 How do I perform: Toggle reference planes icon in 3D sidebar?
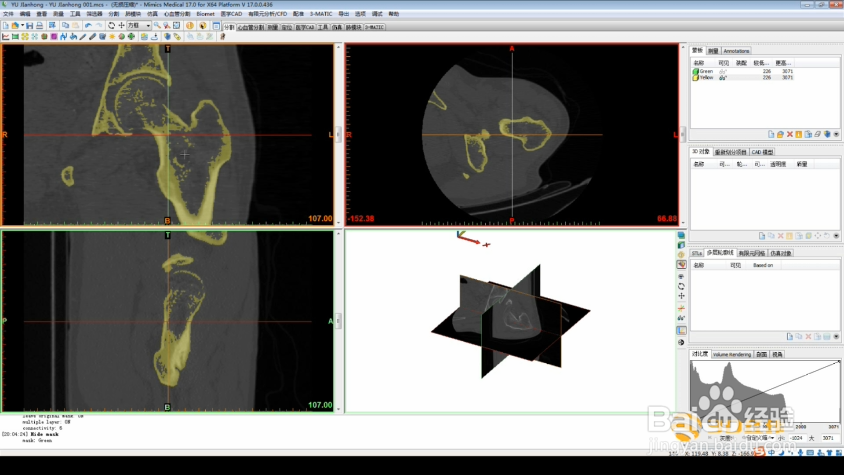pyautogui.click(x=681, y=331)
